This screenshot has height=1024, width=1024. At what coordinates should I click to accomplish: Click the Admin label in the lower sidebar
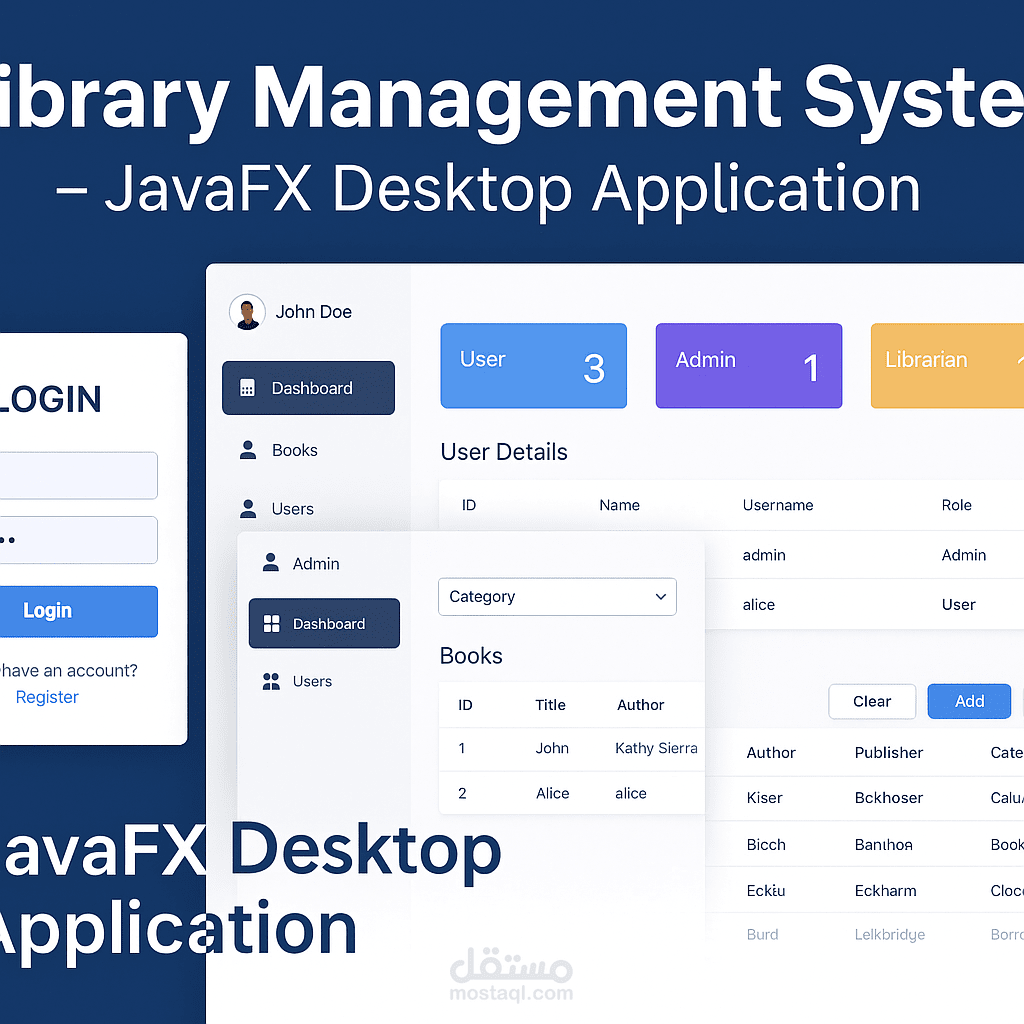coord(316,564)
